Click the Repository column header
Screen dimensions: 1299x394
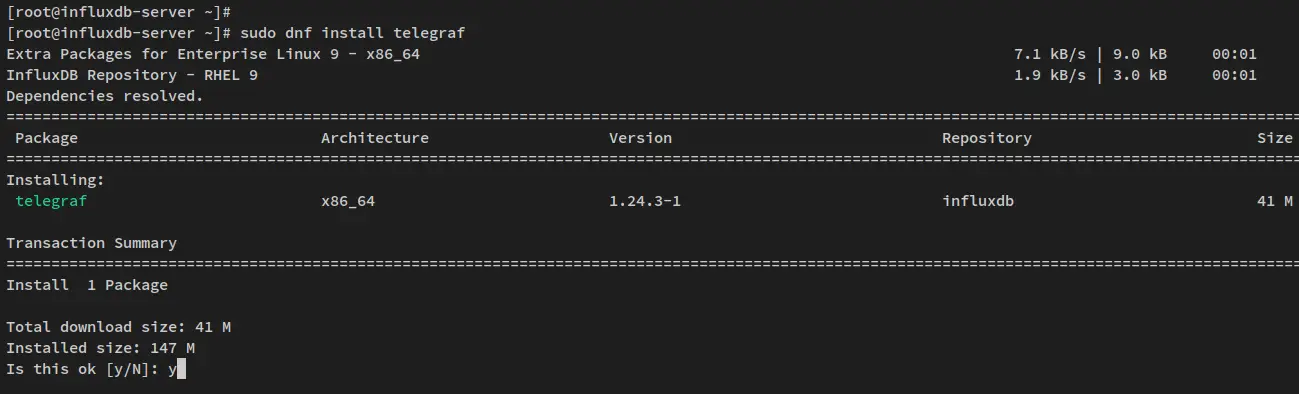[987, 138]
